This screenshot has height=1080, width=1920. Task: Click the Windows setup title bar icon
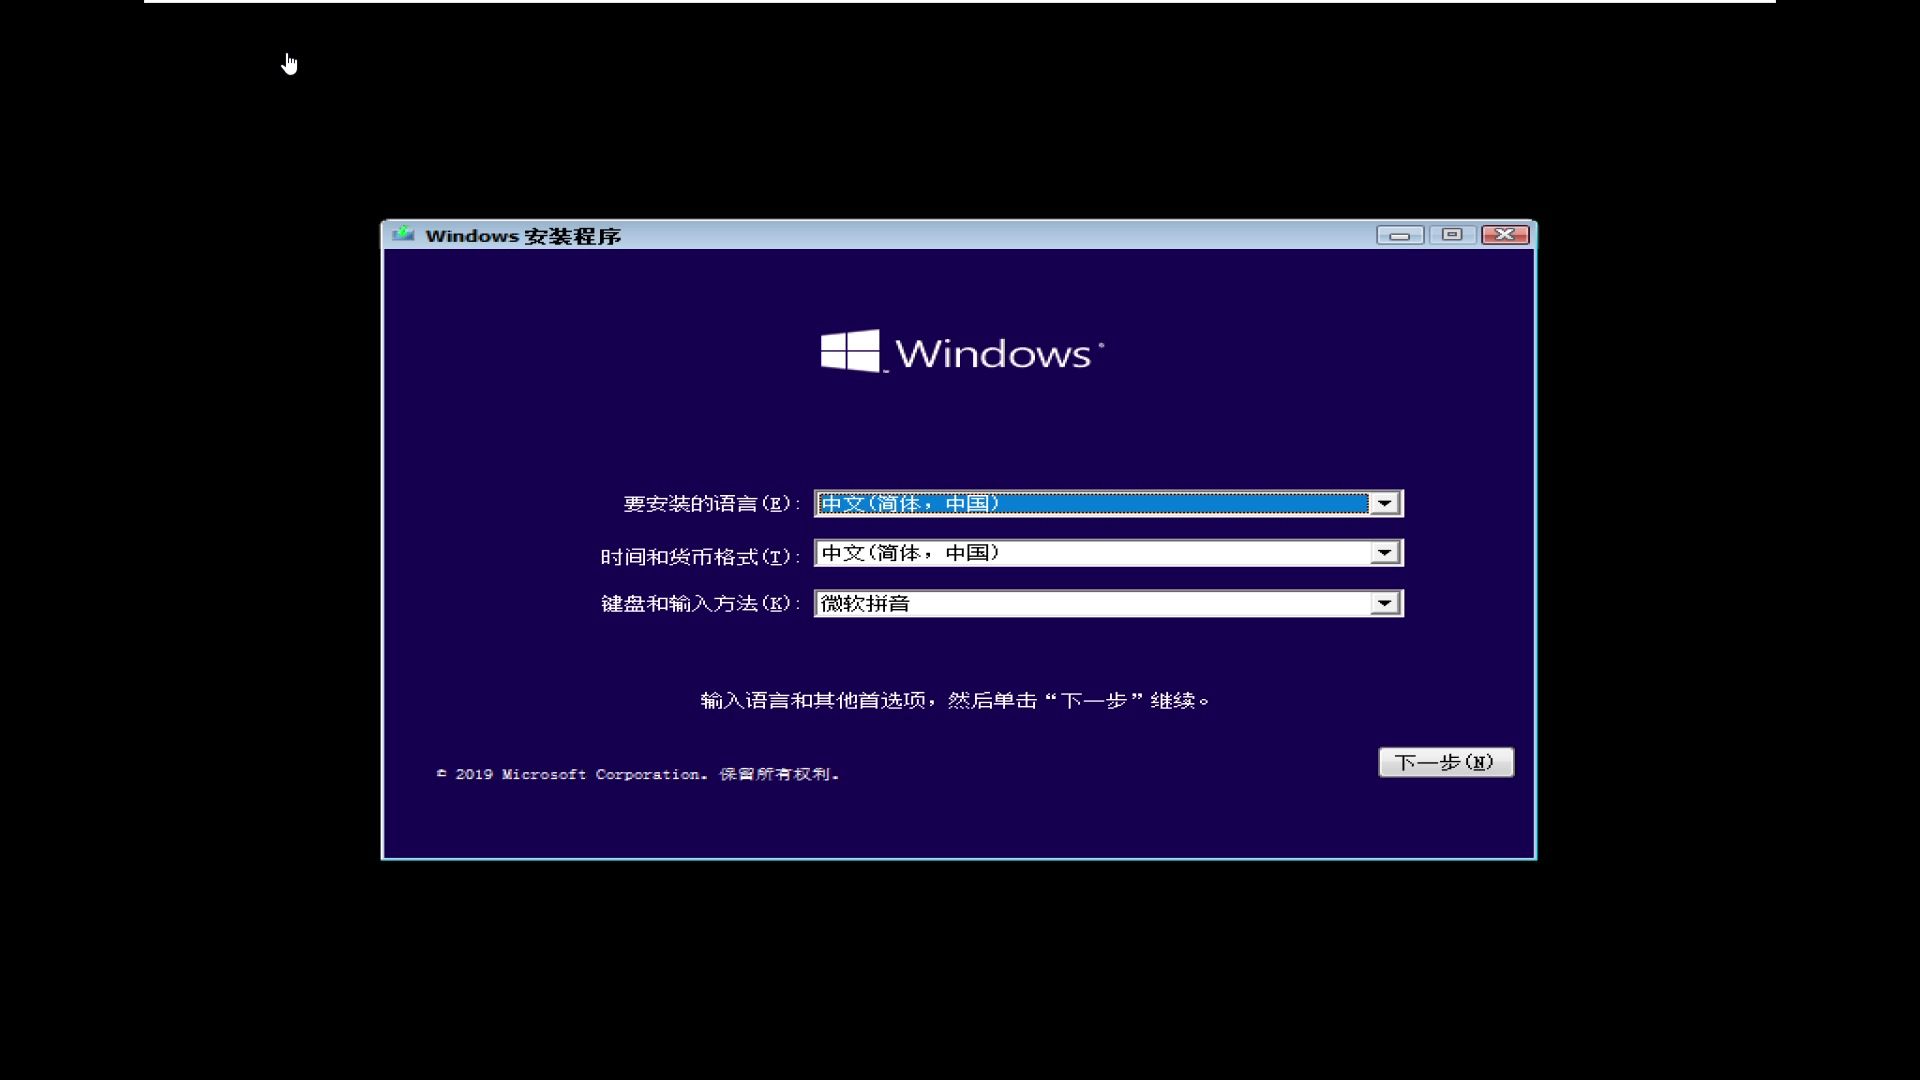pyautogui.click(x=404, y=234)
